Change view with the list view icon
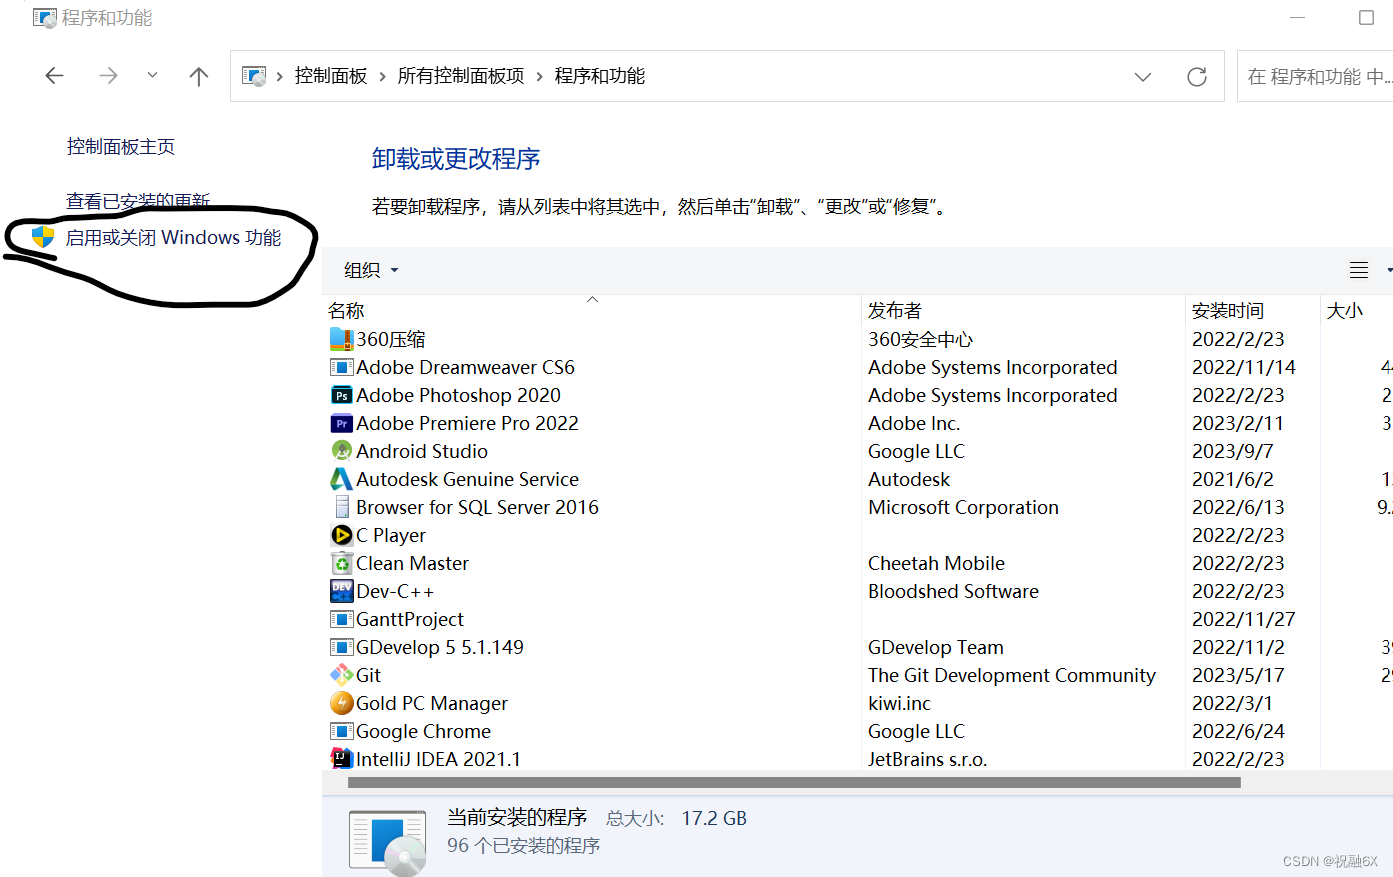This screenshot has width=1393, height=877. pyautogui.click(x=1359, y=270)
